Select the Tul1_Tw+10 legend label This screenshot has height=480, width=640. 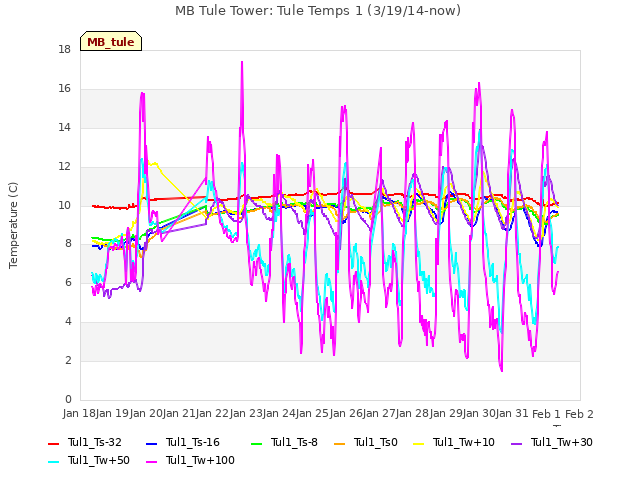pos(464,442)
